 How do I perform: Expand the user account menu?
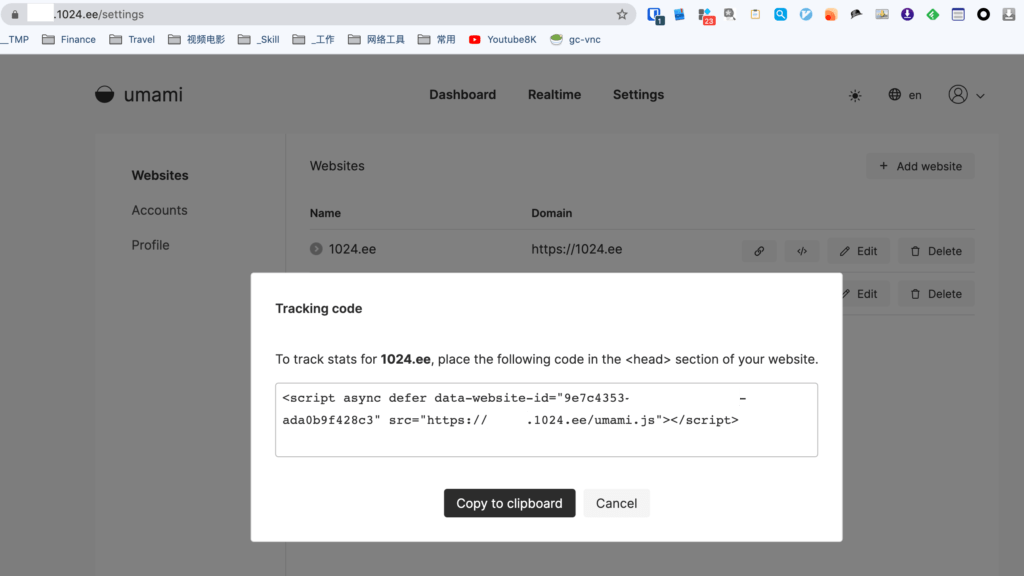click(x=966, y=95)
